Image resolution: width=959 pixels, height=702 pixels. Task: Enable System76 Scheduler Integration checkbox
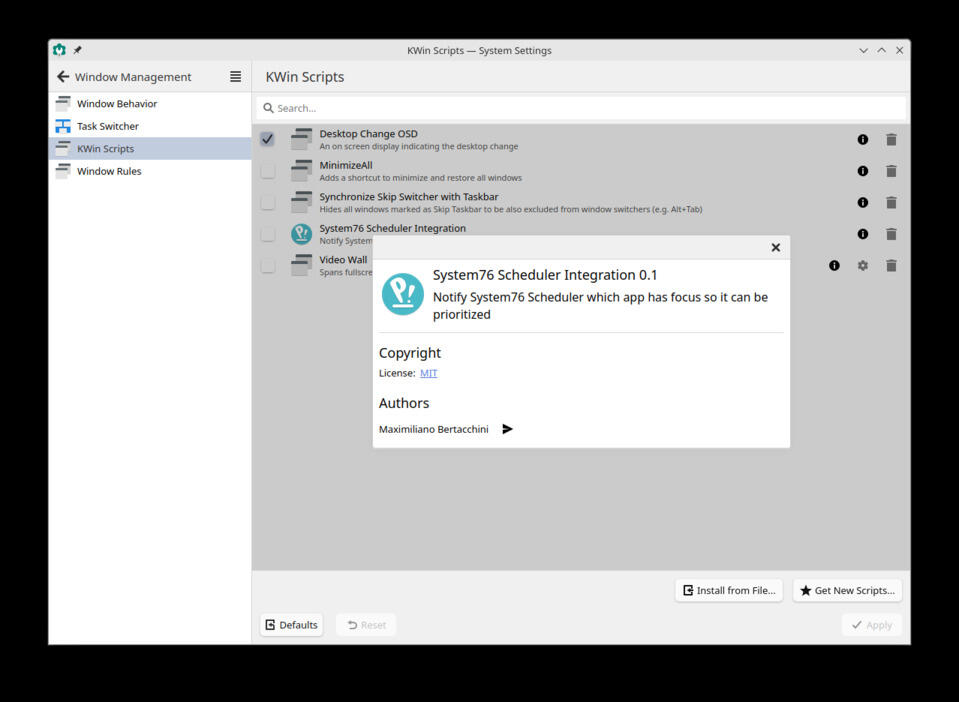tap(267, 234)
